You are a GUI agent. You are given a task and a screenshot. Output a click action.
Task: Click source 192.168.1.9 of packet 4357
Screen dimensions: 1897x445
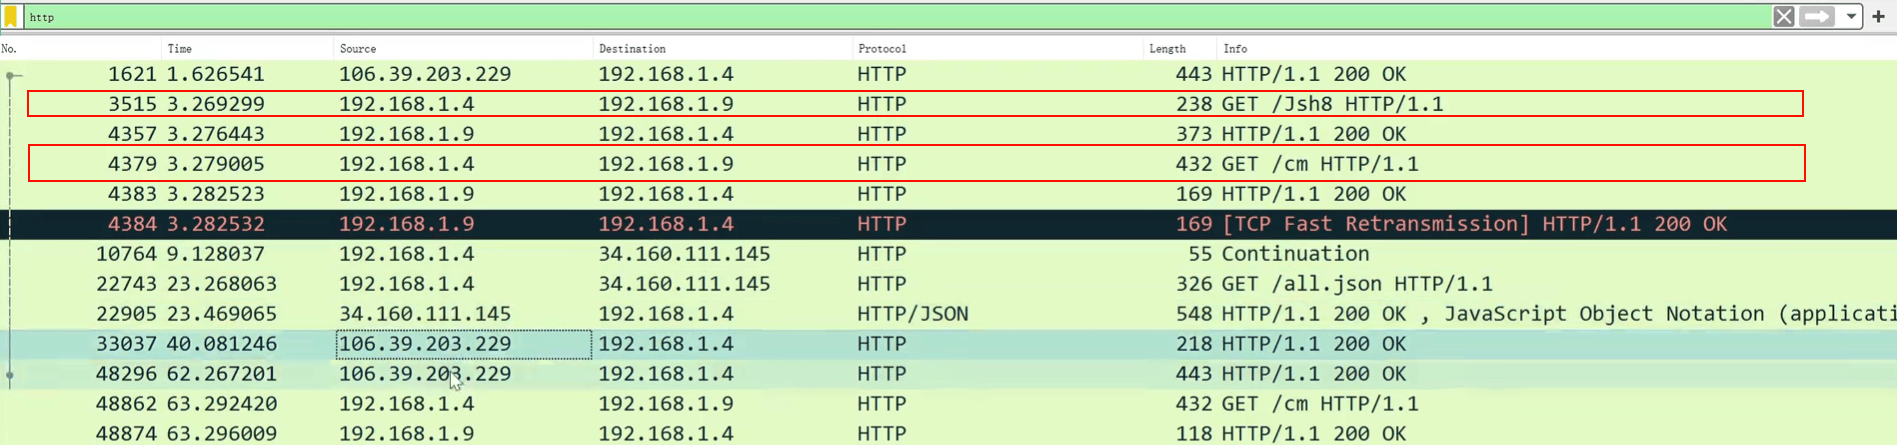406,134
